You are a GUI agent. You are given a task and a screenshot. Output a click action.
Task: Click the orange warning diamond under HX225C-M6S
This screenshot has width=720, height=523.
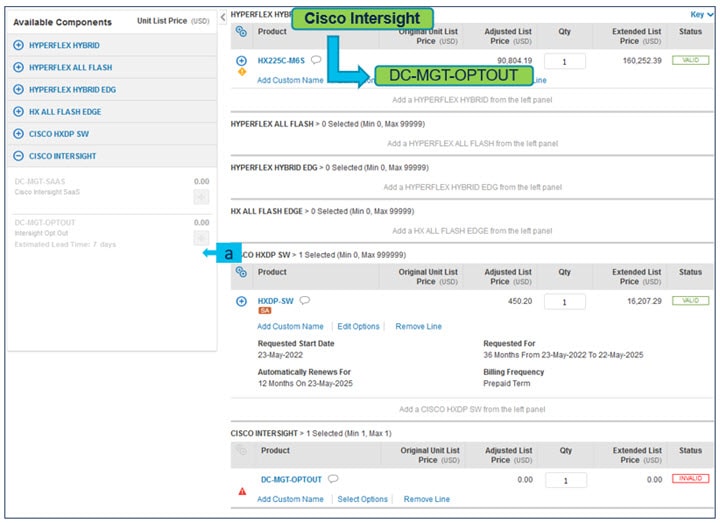point(241,73)
